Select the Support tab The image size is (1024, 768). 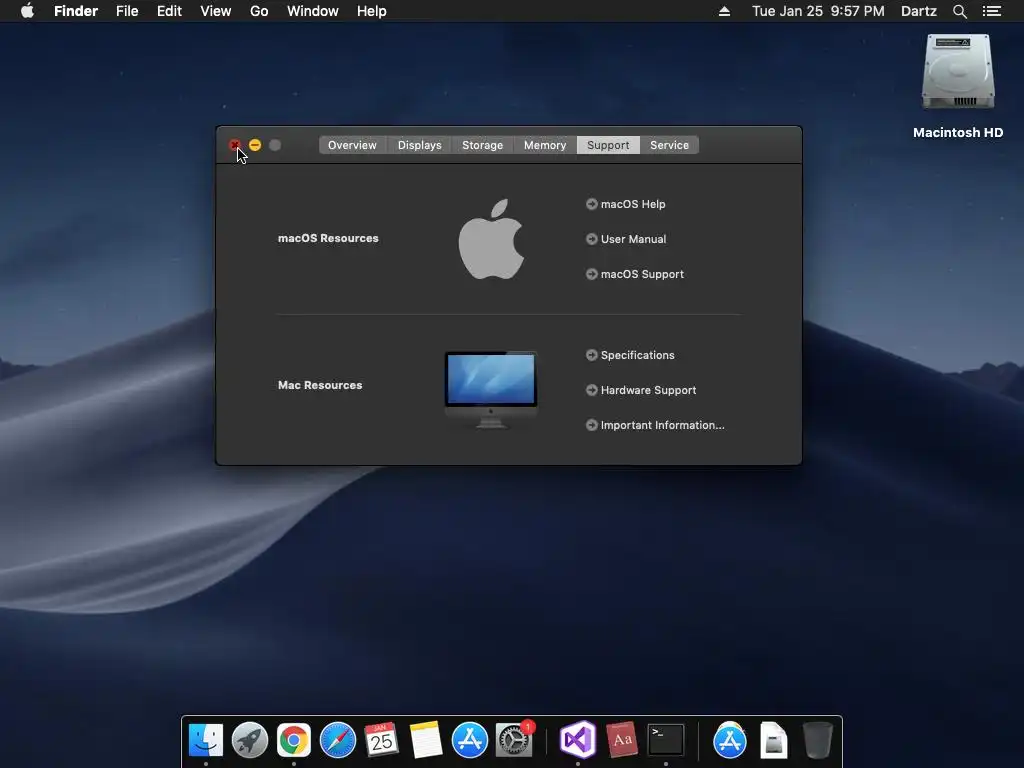click(608, 145)
